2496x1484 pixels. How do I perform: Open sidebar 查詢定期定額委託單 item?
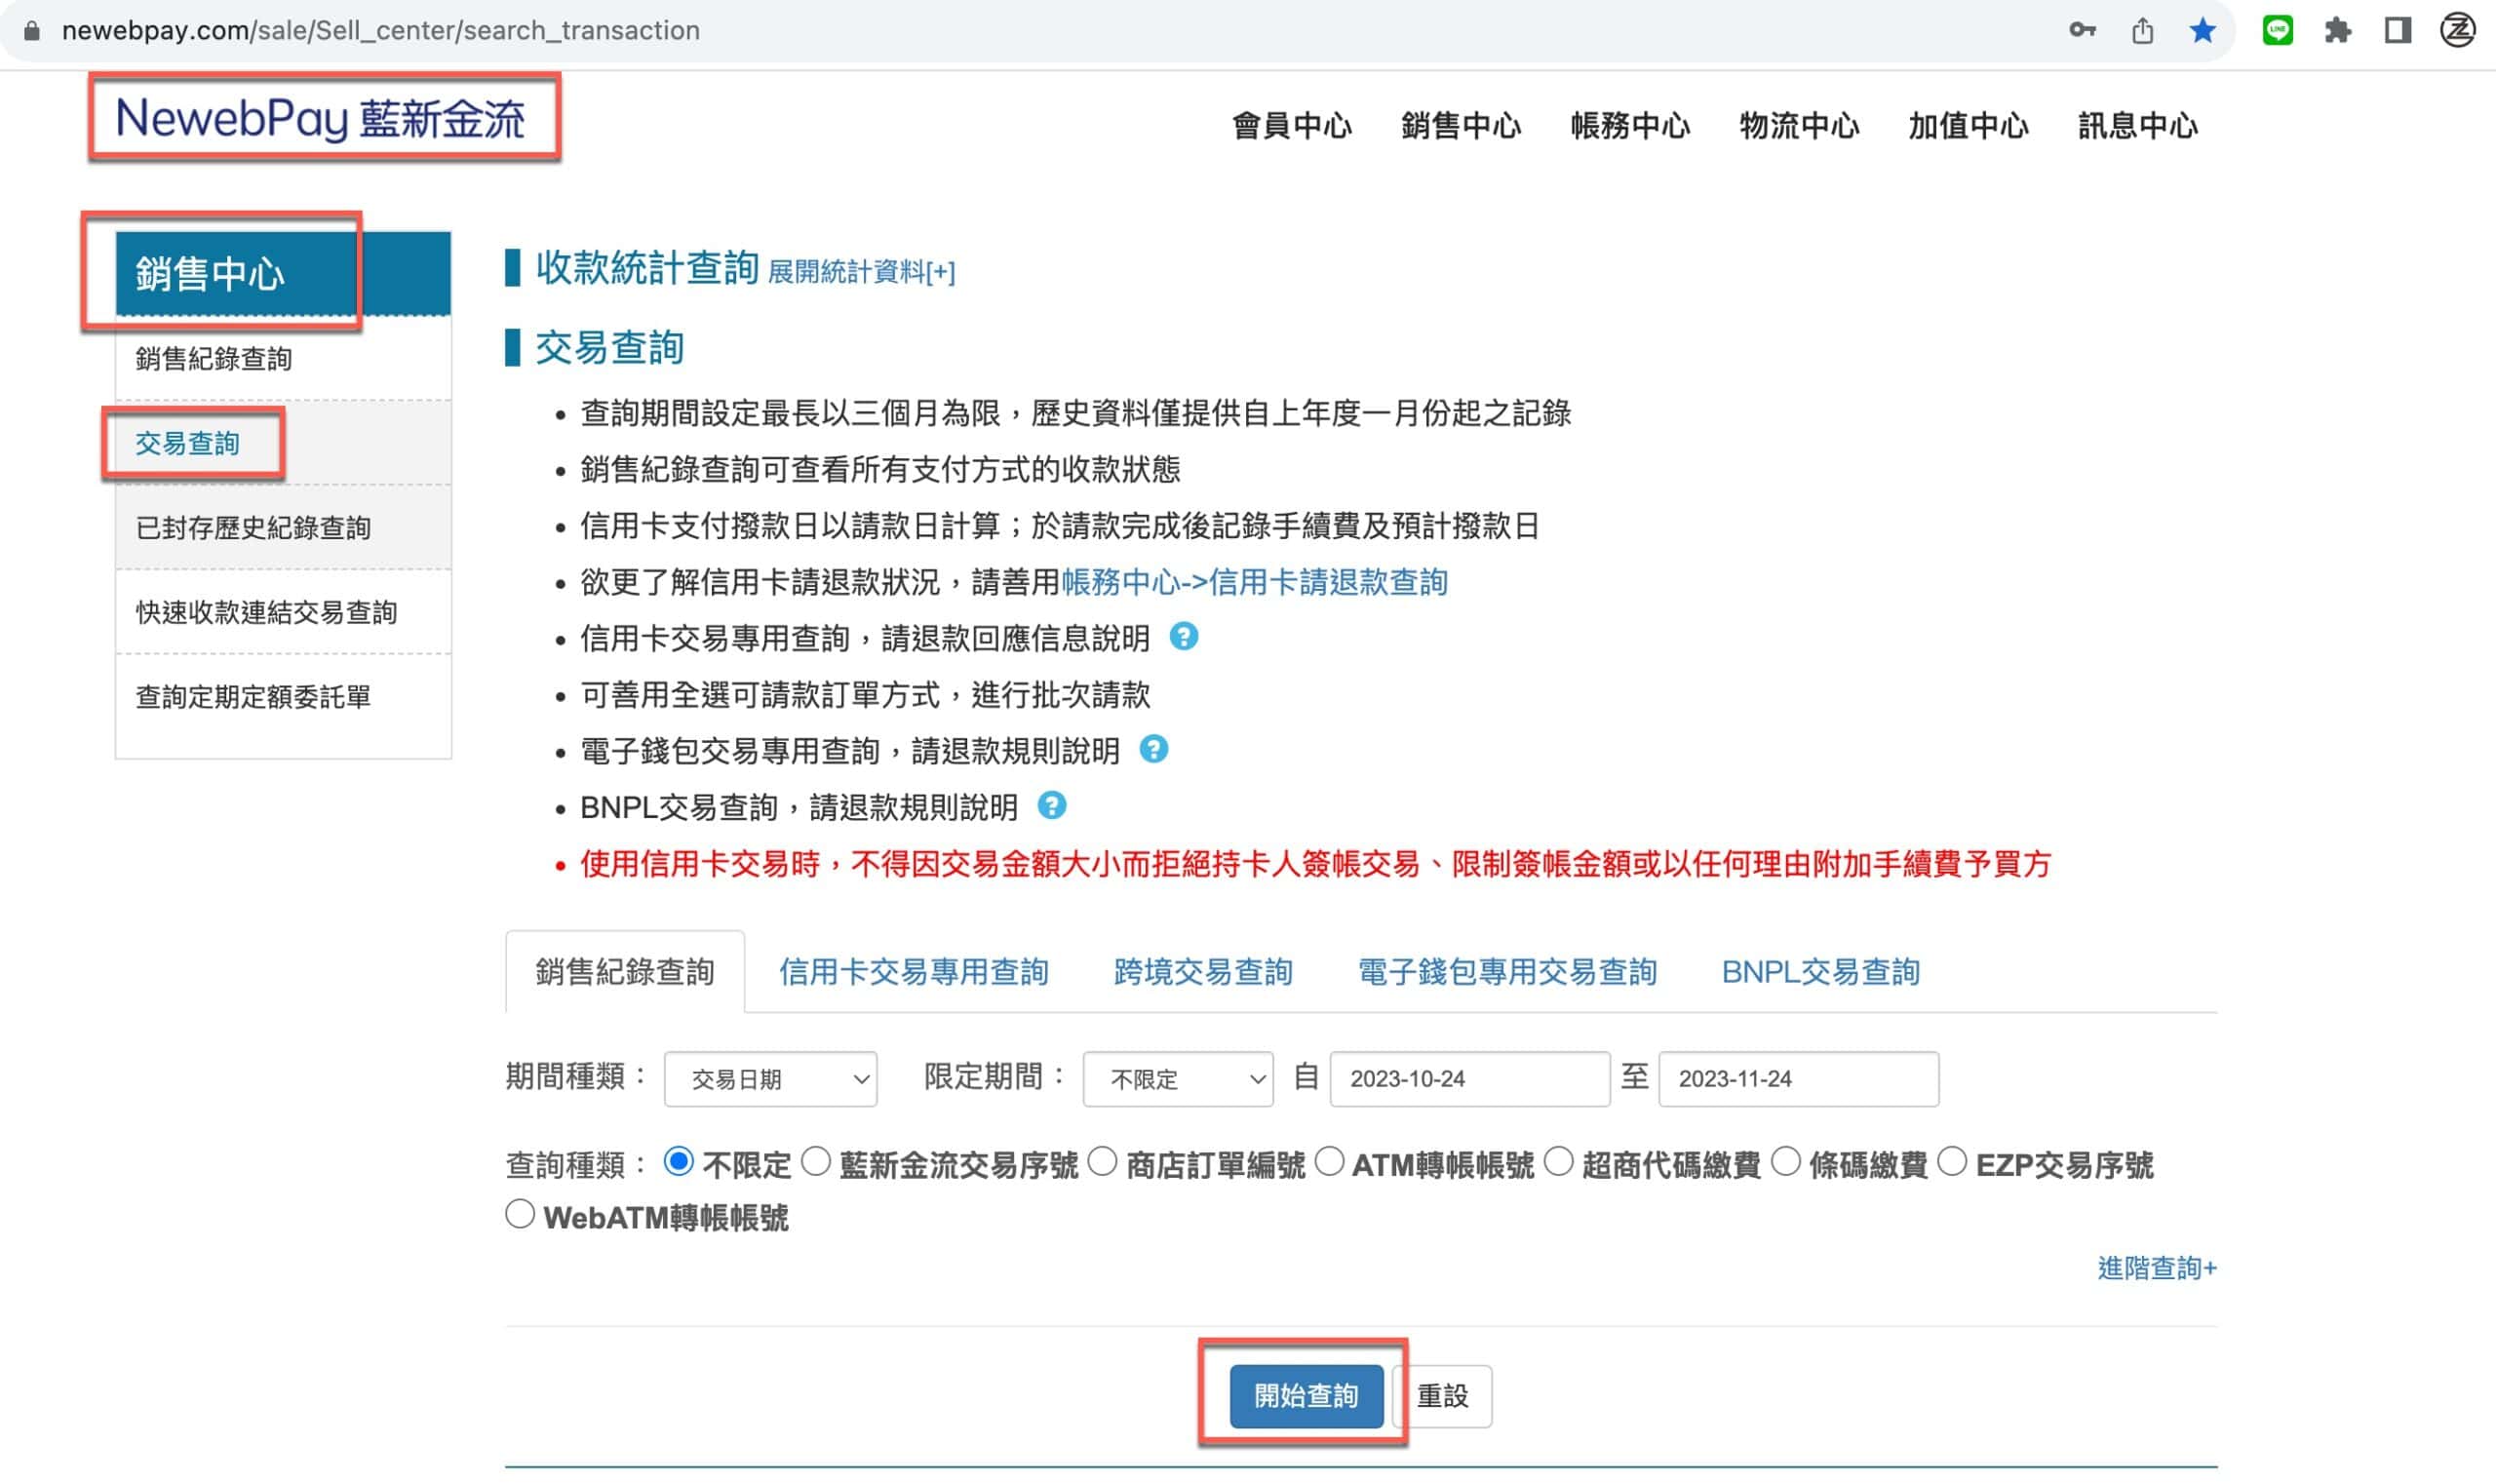283,697
